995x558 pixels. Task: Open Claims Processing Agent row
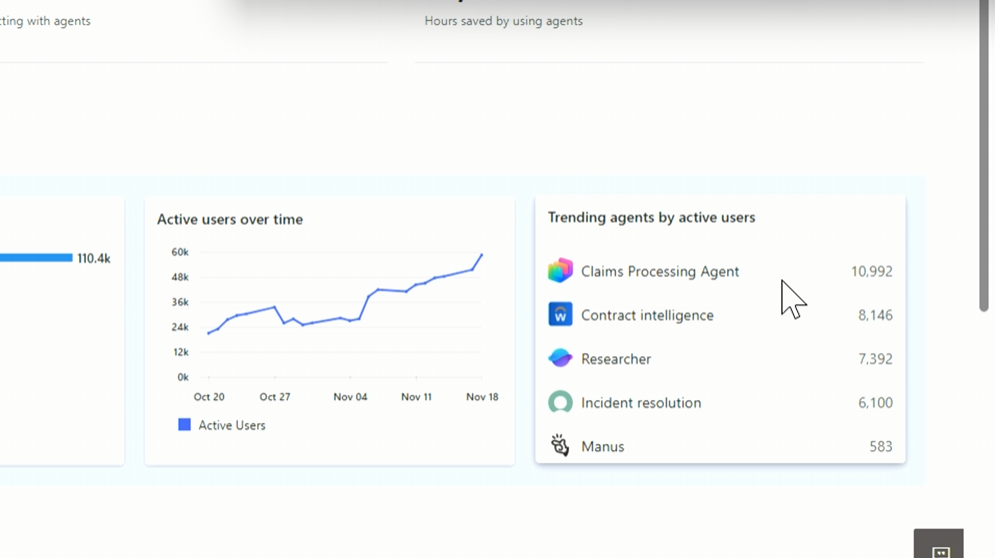720,271
